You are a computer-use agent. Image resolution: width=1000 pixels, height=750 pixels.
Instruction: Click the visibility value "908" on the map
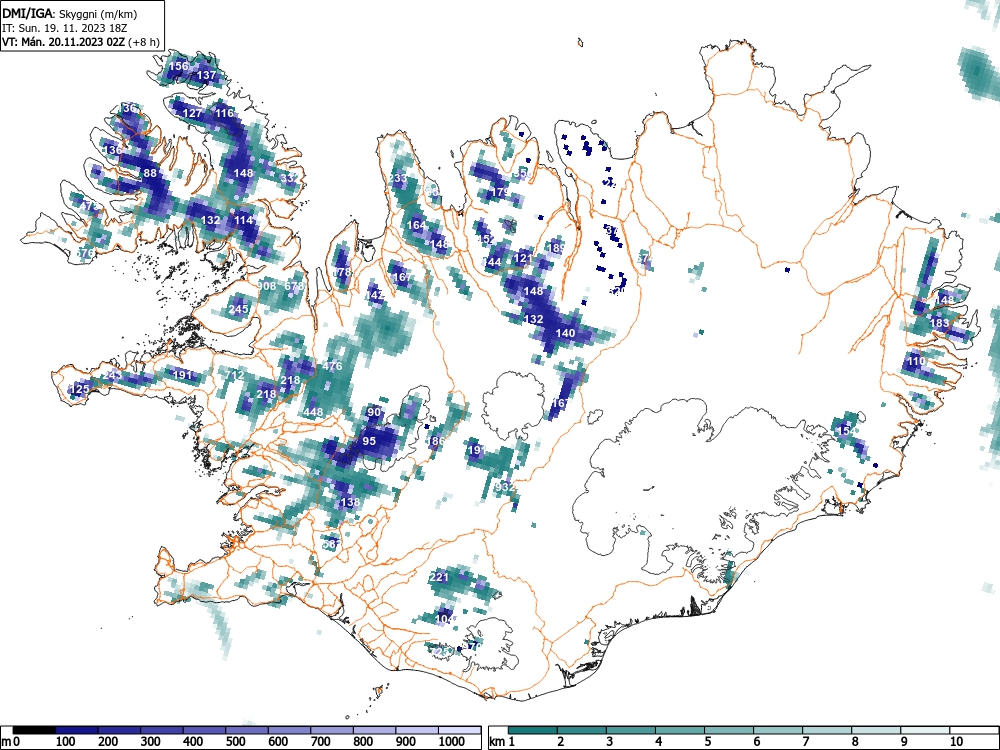267,286
